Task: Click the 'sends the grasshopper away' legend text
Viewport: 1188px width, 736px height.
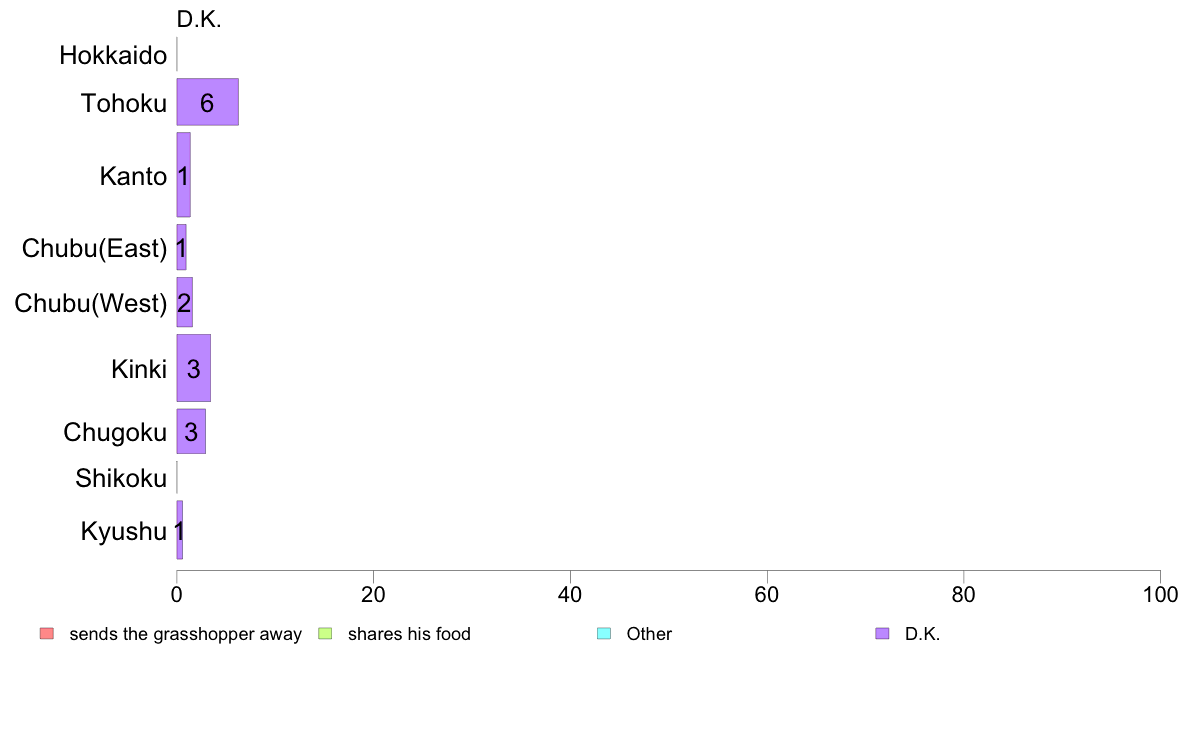Action: (186, 634)
